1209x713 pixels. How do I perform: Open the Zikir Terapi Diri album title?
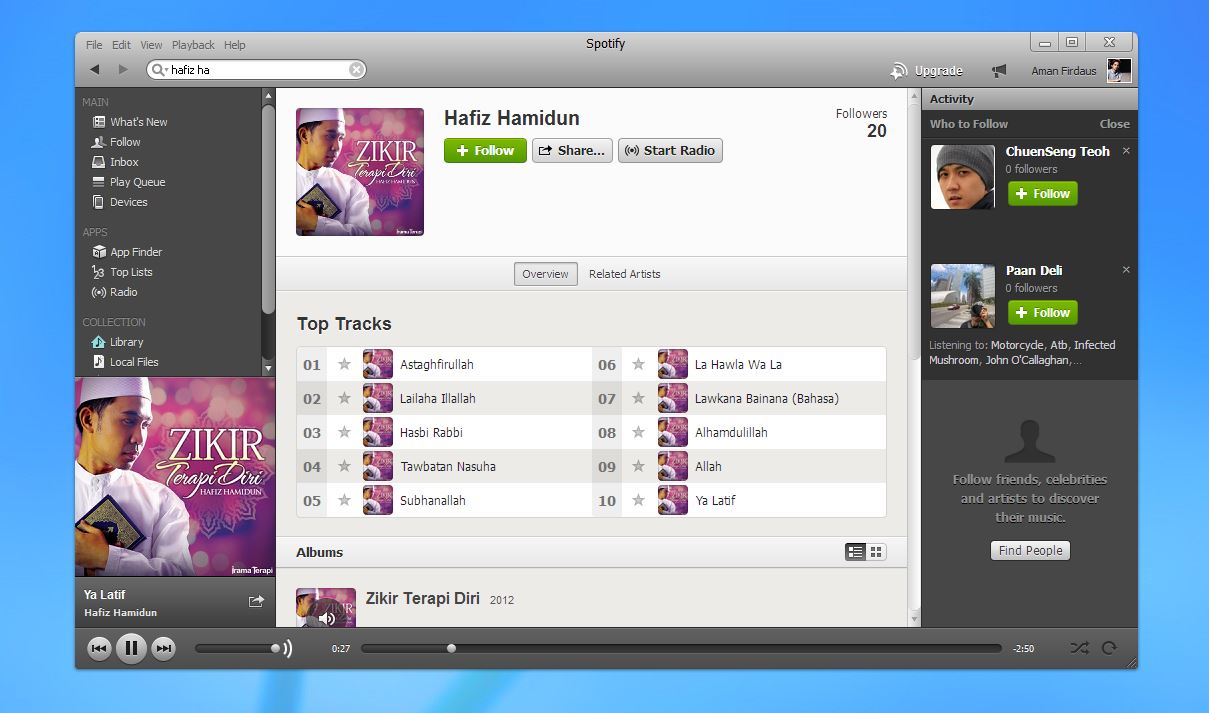423,599
